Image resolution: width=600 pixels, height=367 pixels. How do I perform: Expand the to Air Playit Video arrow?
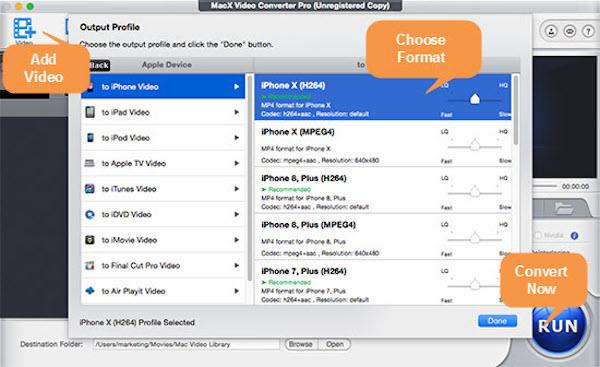(236, 291)
